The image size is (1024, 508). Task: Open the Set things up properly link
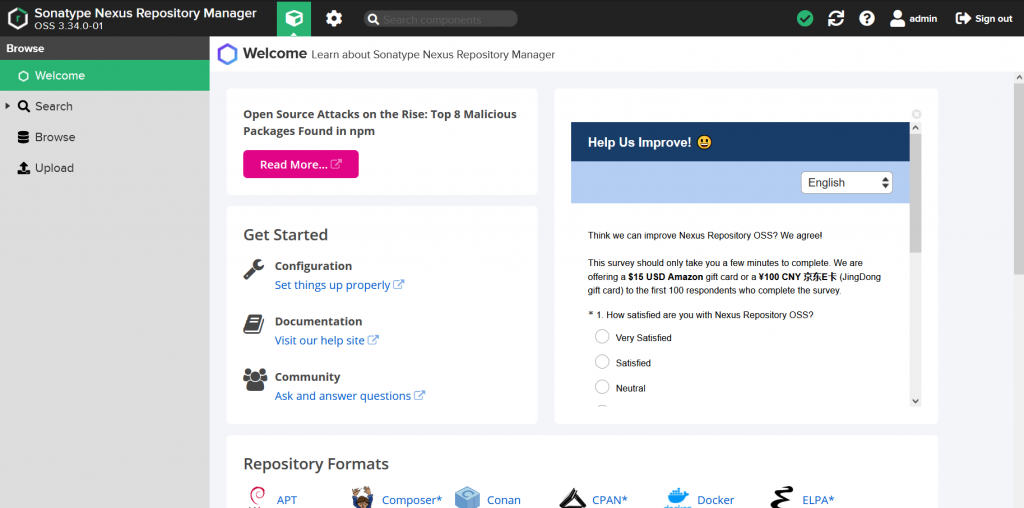[x=339, y=285]
